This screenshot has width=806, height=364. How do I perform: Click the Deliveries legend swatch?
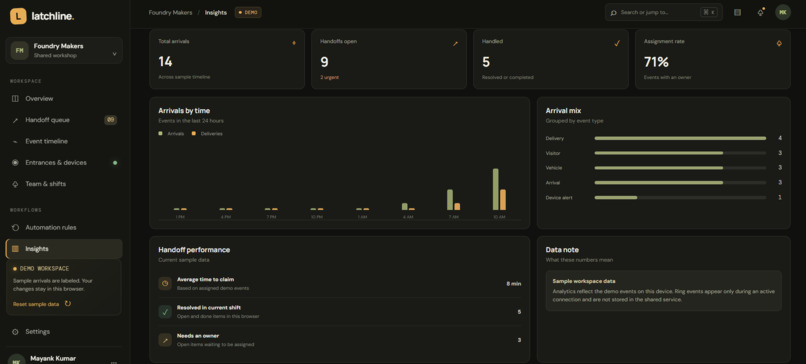194,133
